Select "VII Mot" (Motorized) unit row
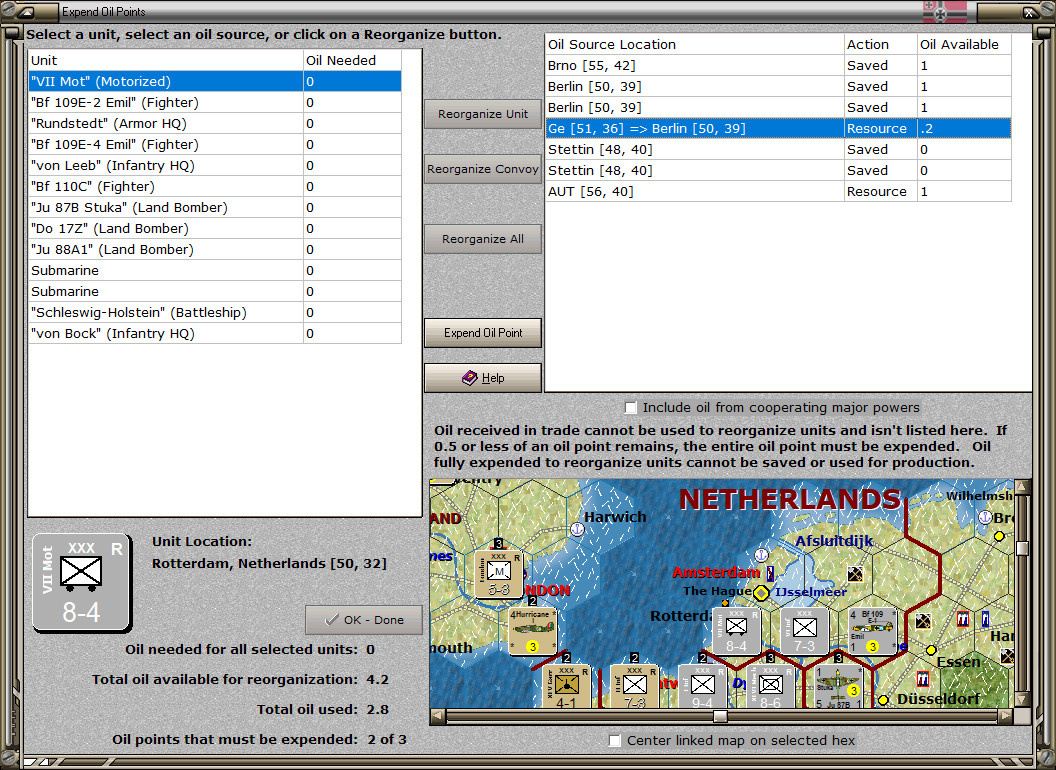The width and height of the screenshot is (1056, 770). tap(215, 82)
